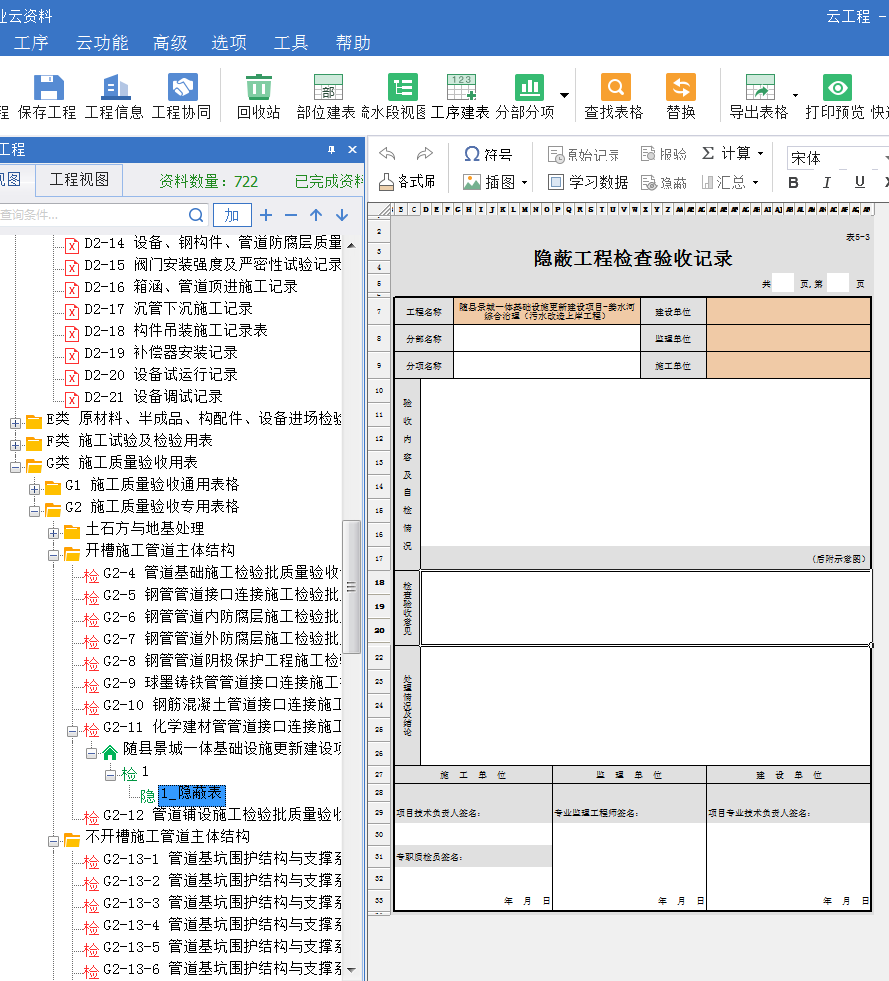Click the 加 button beside search
Screen dimensions: 889x981
pos(231,215)
